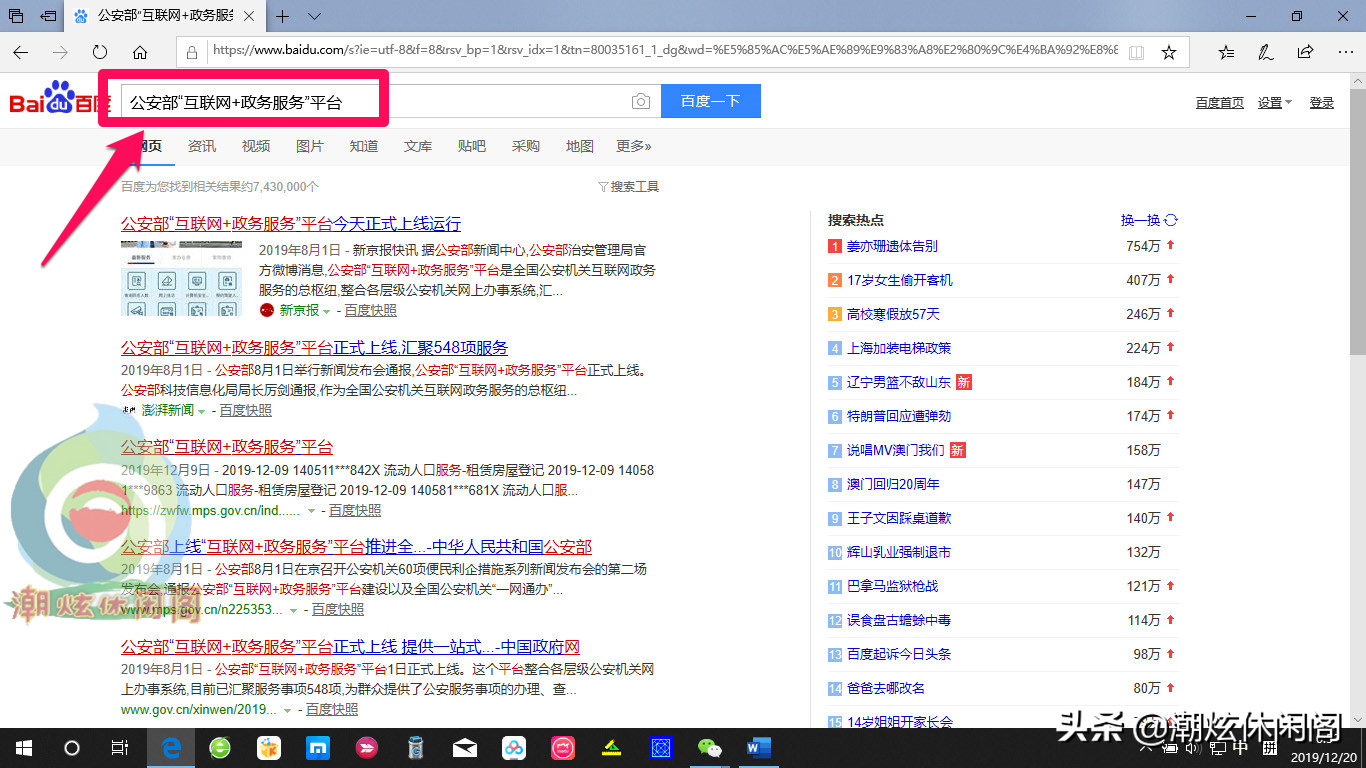
Task: Share this page
Action: coord(1305,52)
